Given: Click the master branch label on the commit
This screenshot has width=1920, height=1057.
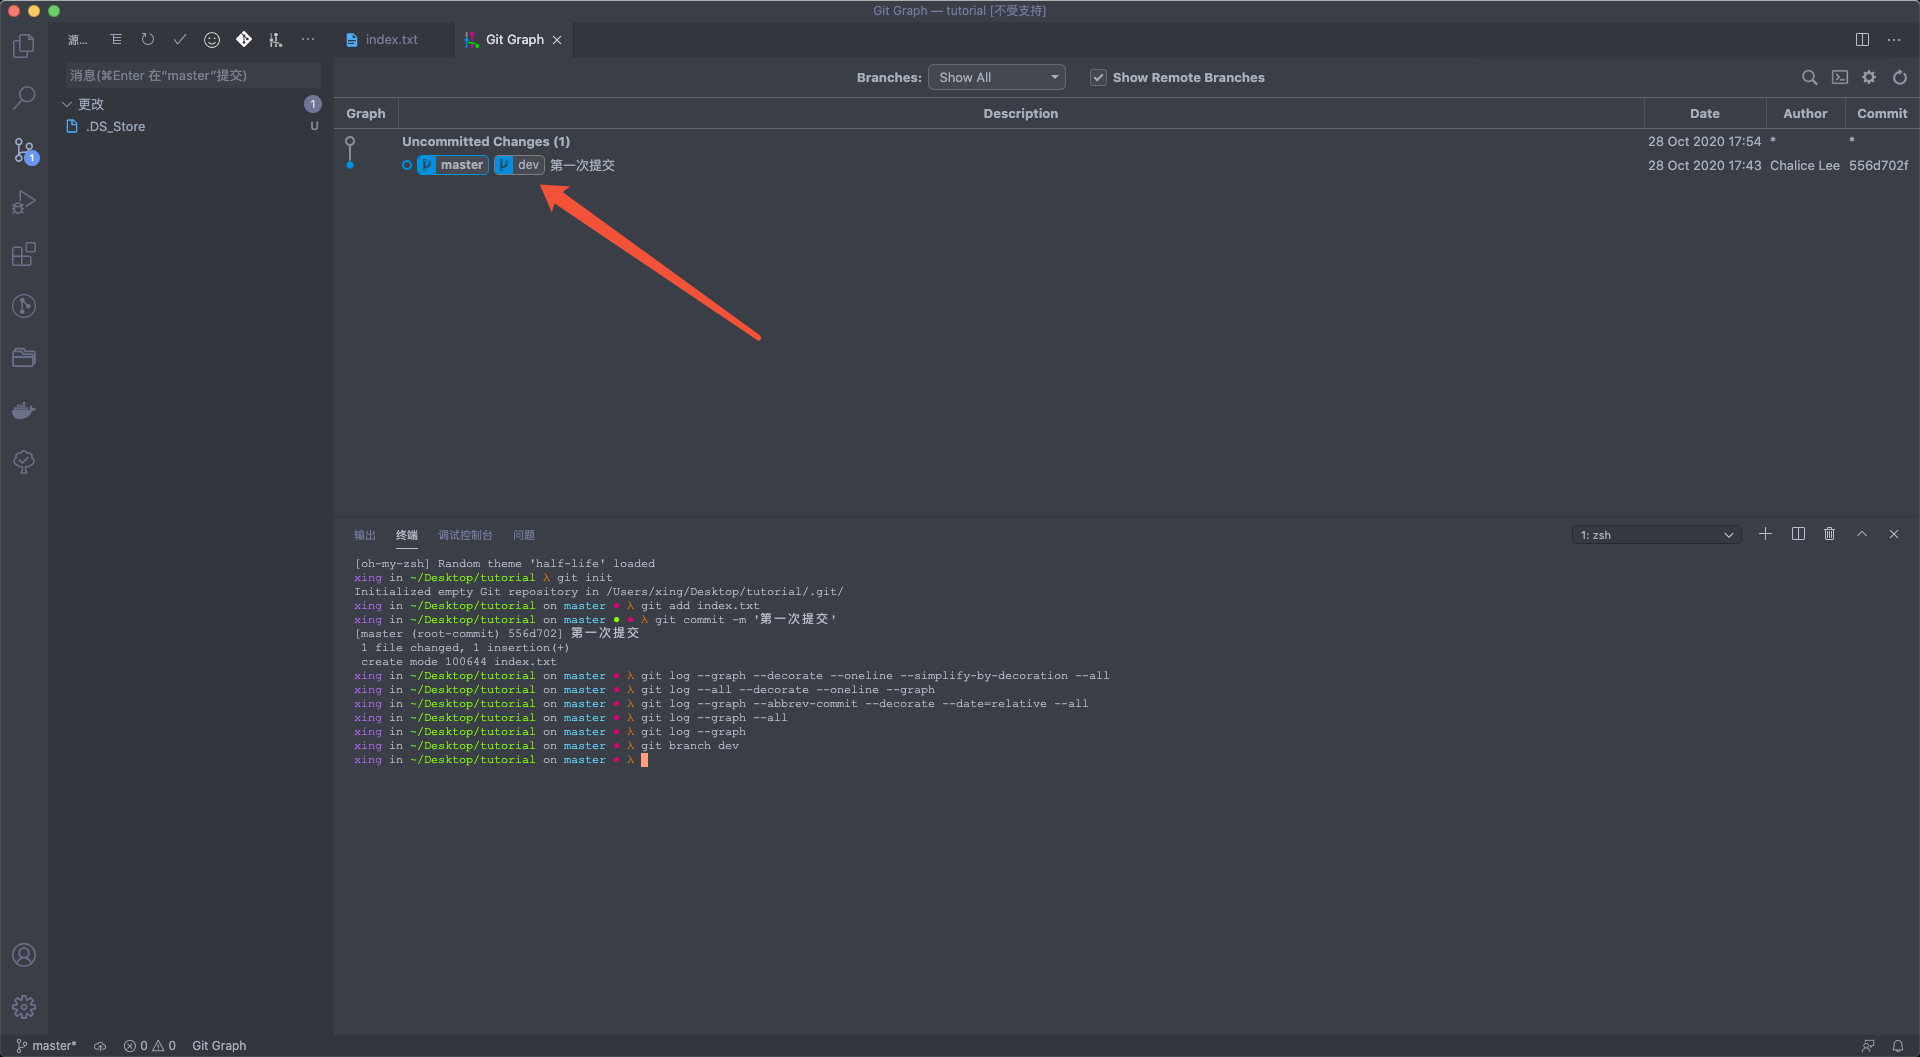Looking at the screenshot, I should point(453,165).
